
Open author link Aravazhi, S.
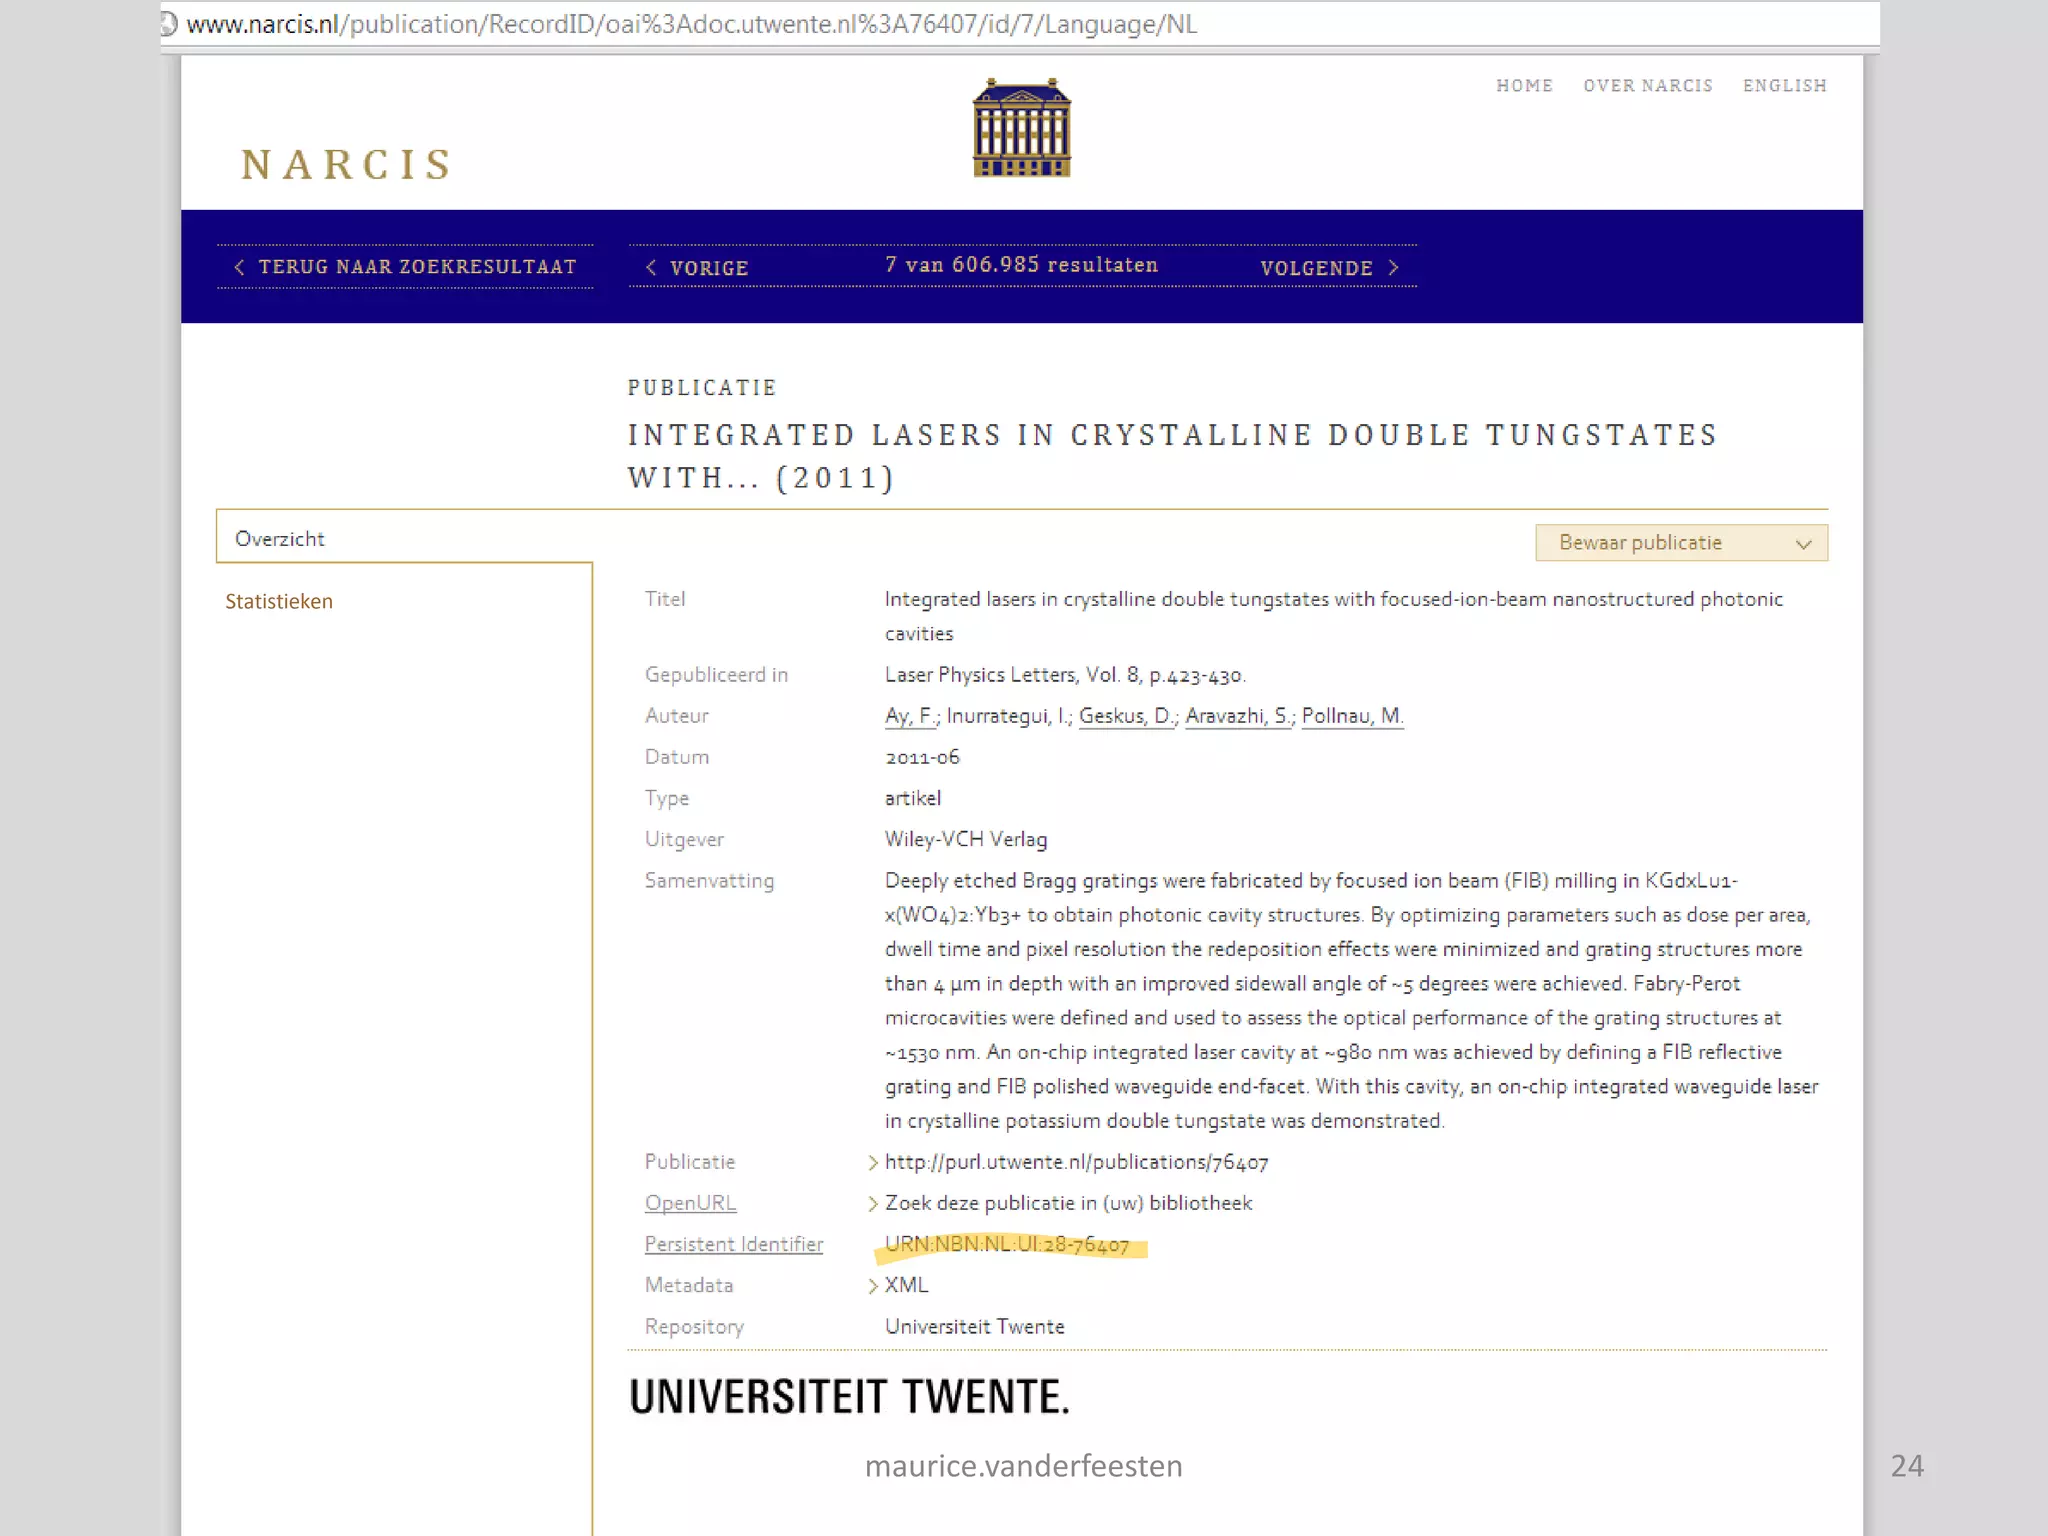(x=1238, y=716)
